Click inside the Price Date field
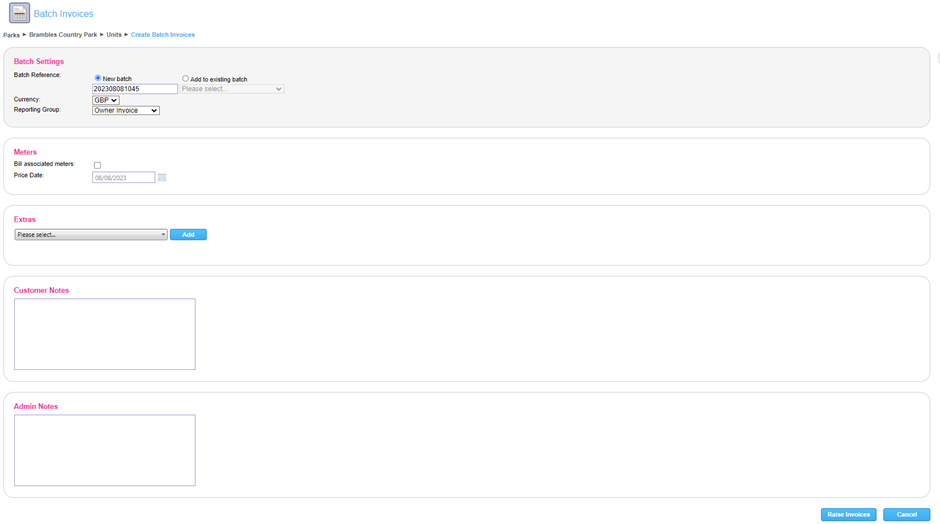 (123, 178)
